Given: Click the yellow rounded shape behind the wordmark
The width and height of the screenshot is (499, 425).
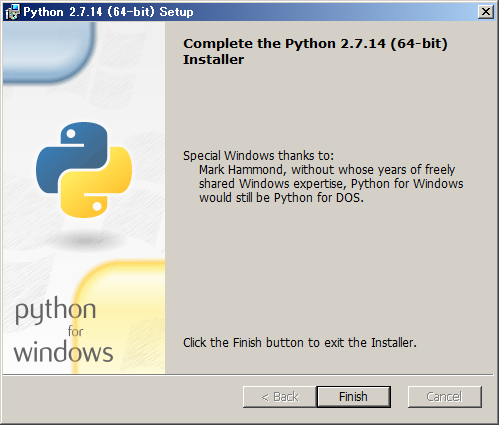Looking at the screenshot, I should click(x=119, y=317).
